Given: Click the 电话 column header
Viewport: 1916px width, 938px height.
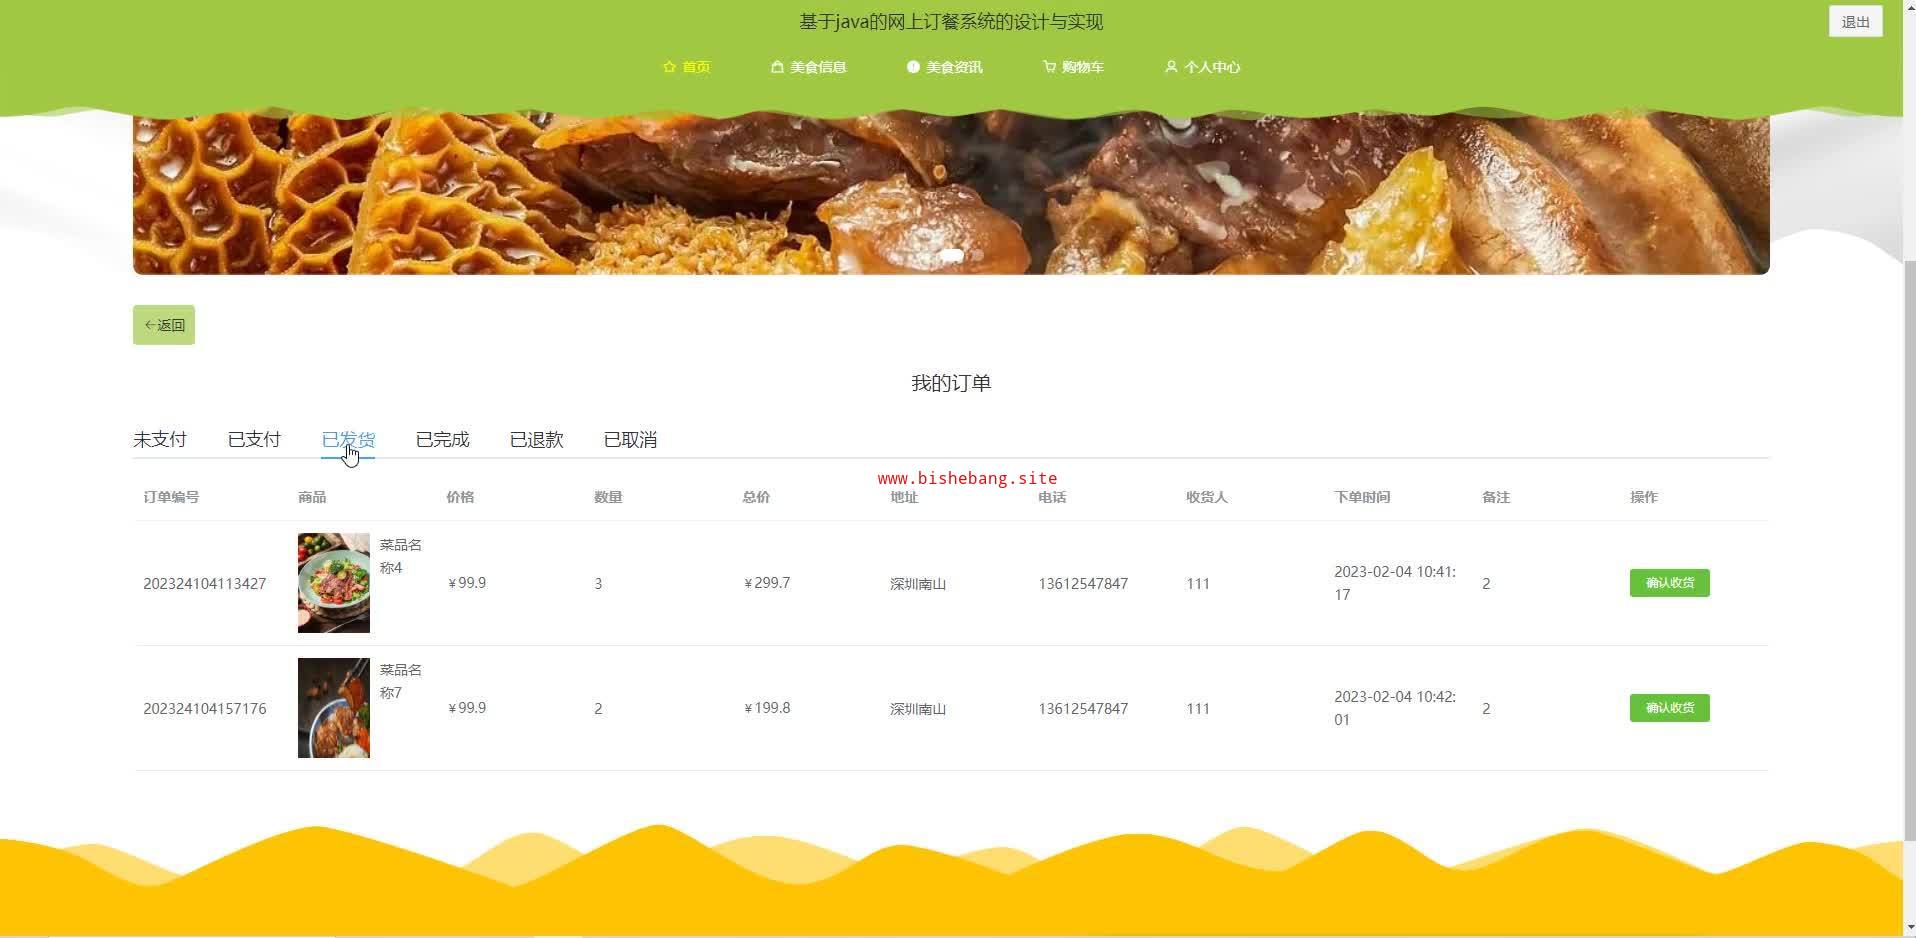Looking at the screenshot, I should click(x=1052, y=497).
